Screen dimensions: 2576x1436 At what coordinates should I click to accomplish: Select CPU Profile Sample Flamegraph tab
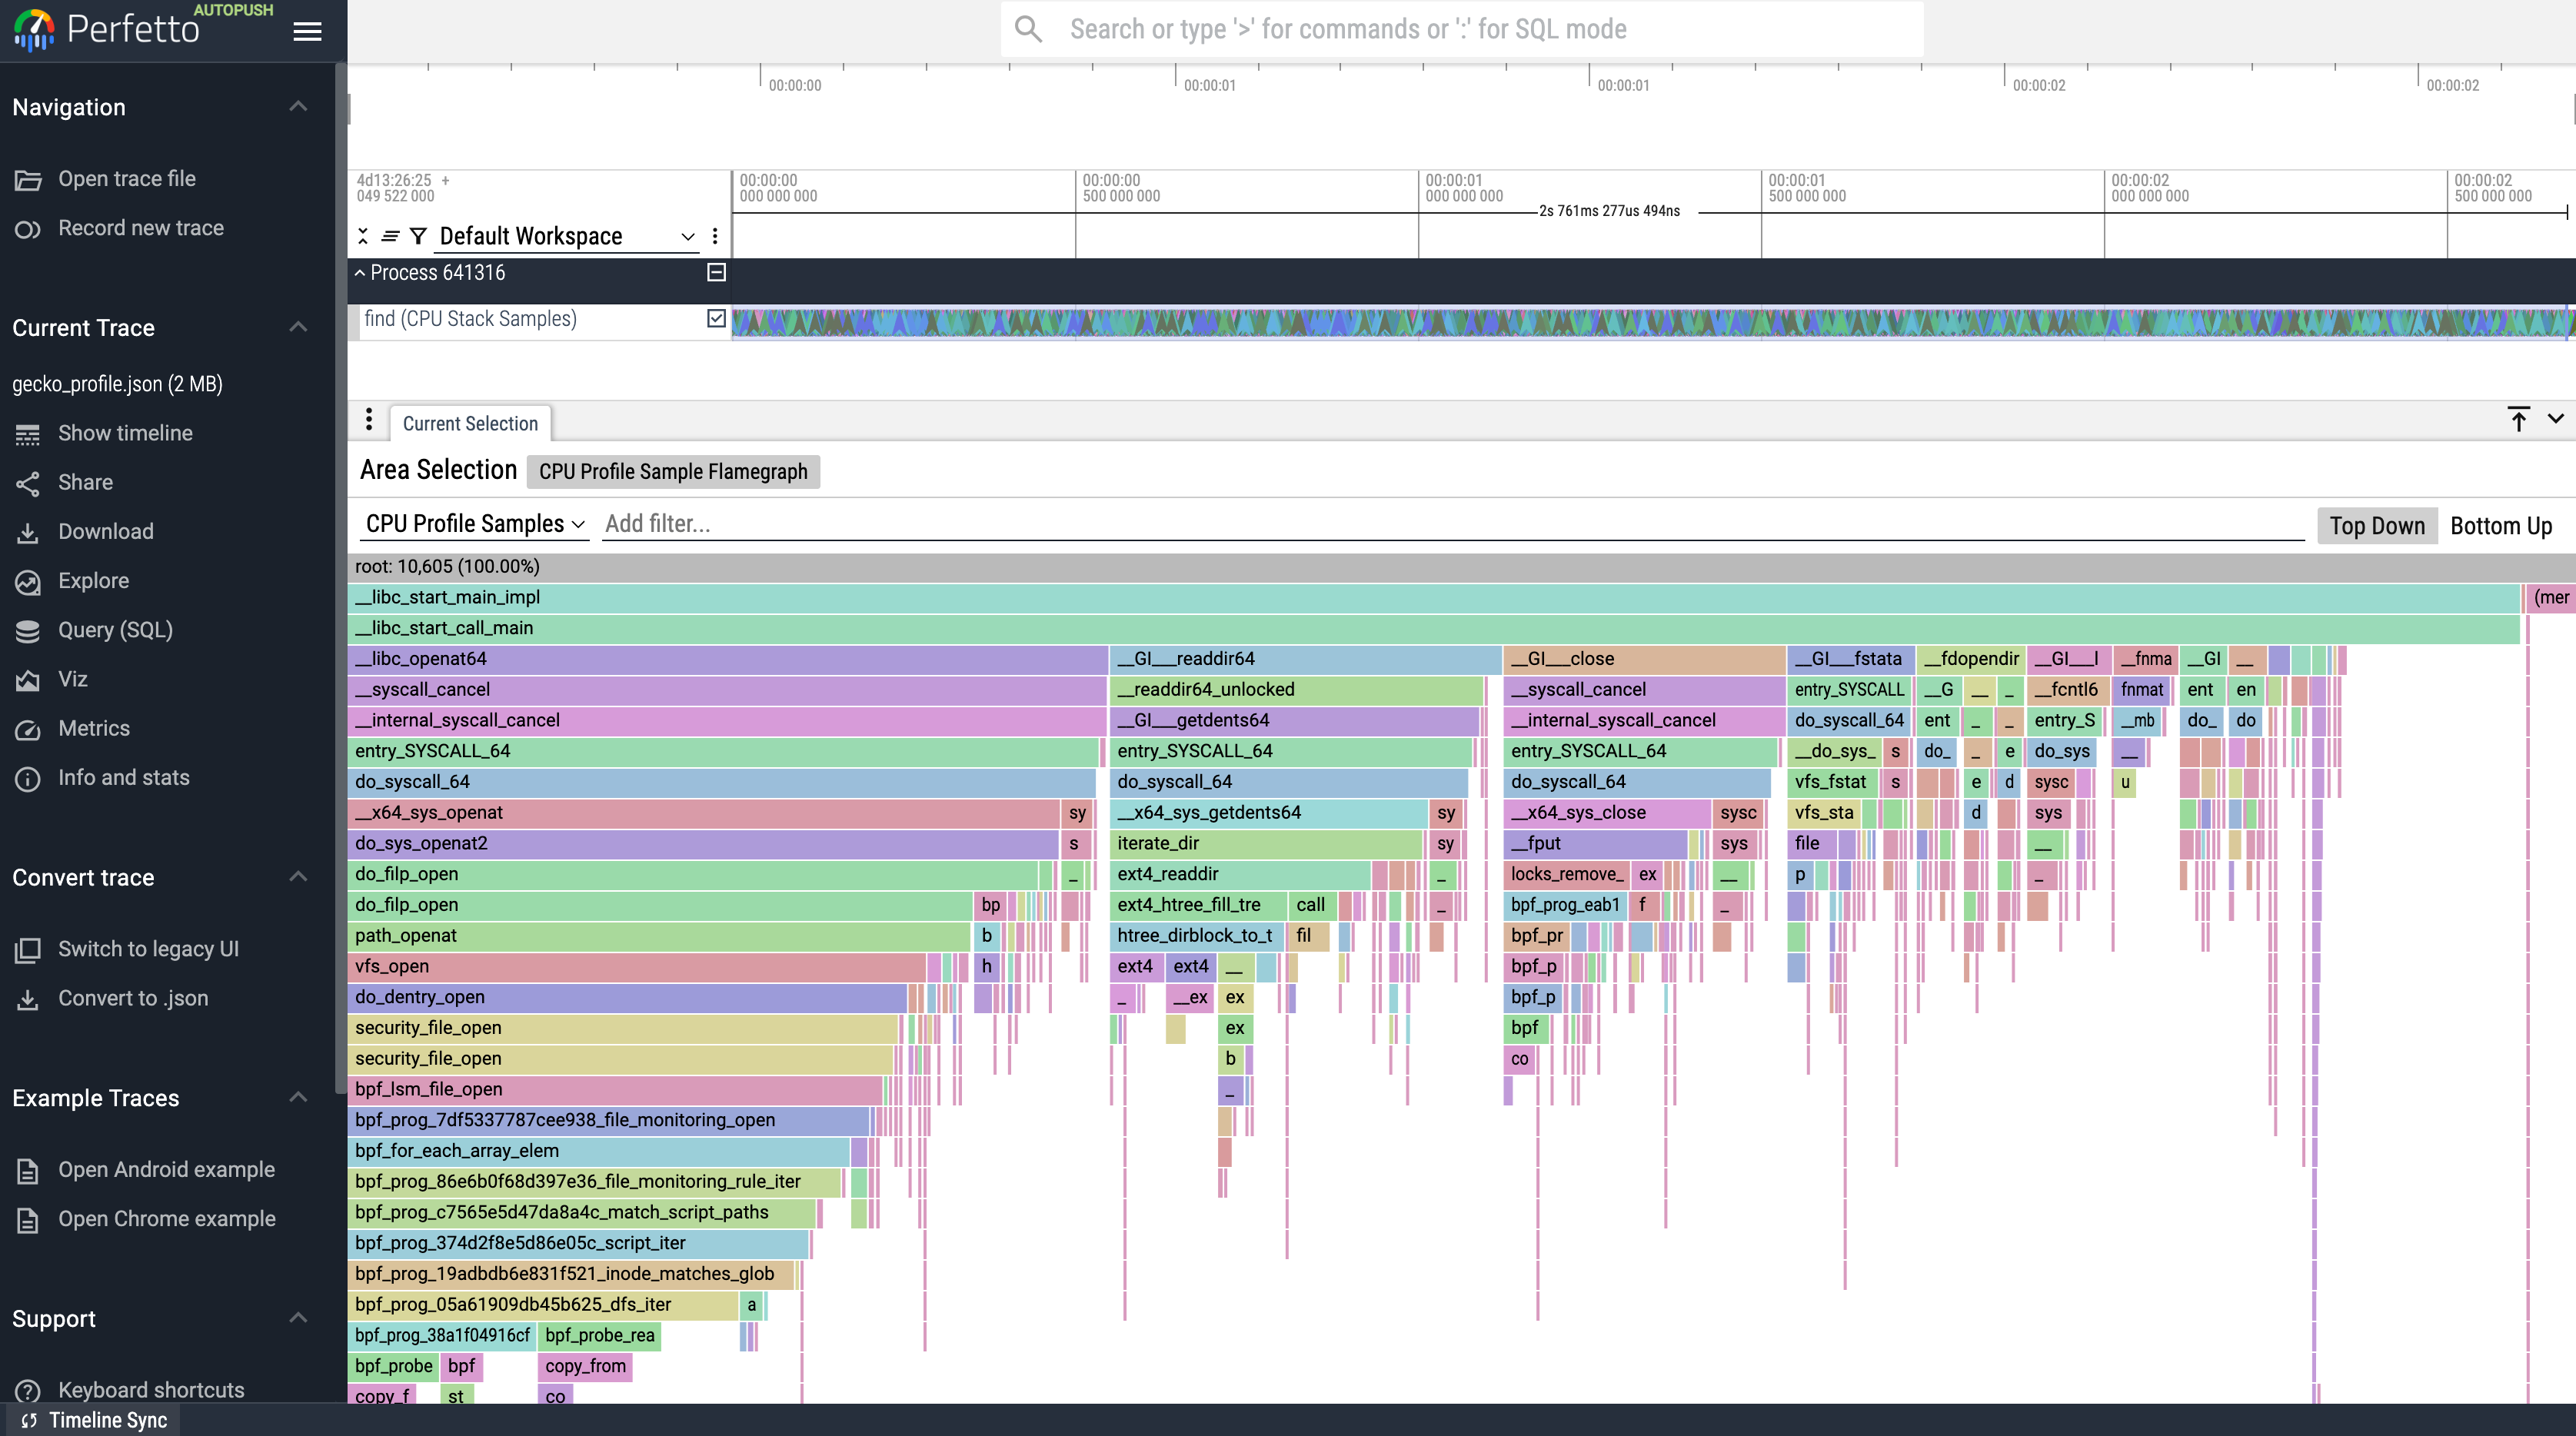coord(673,472)
